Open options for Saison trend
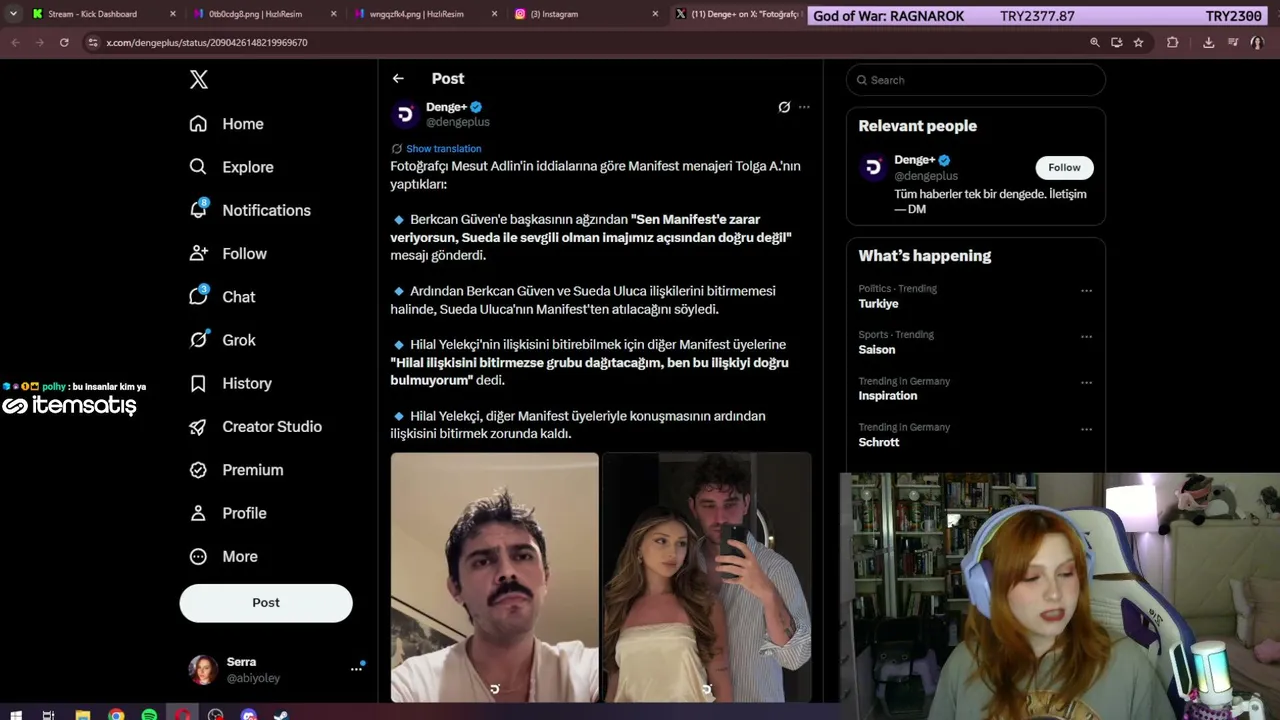This screenshot has height=720, width=1280. pyautogui.click(x=1086, y=337)
